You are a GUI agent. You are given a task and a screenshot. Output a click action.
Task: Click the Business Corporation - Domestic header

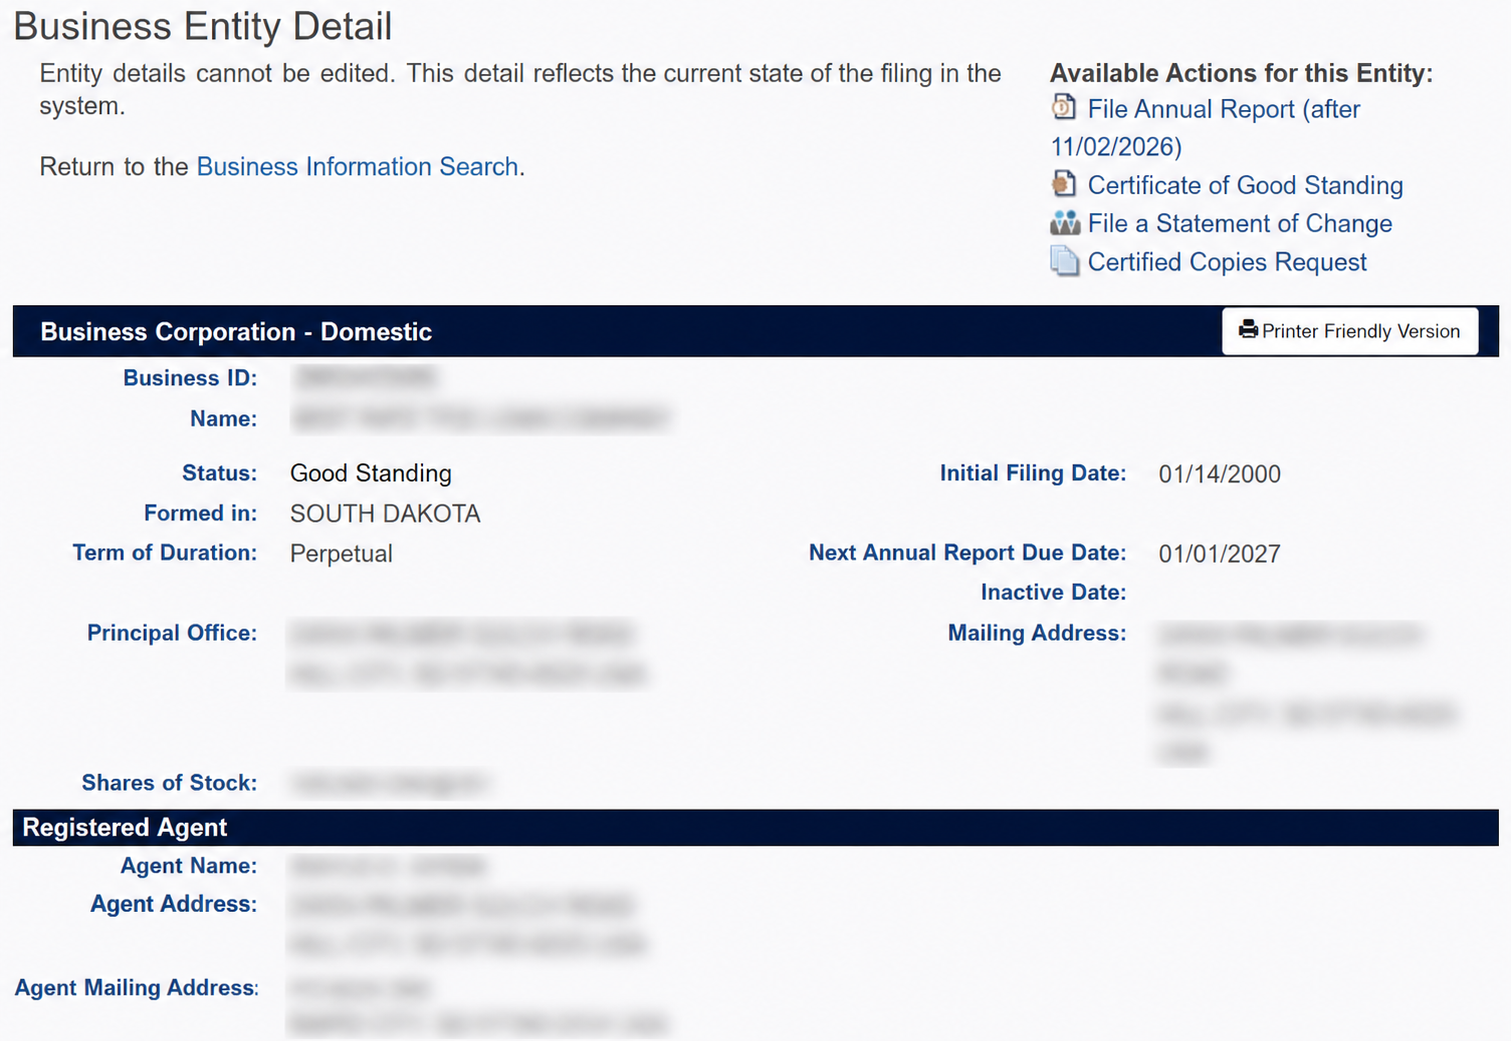[236, 332]
